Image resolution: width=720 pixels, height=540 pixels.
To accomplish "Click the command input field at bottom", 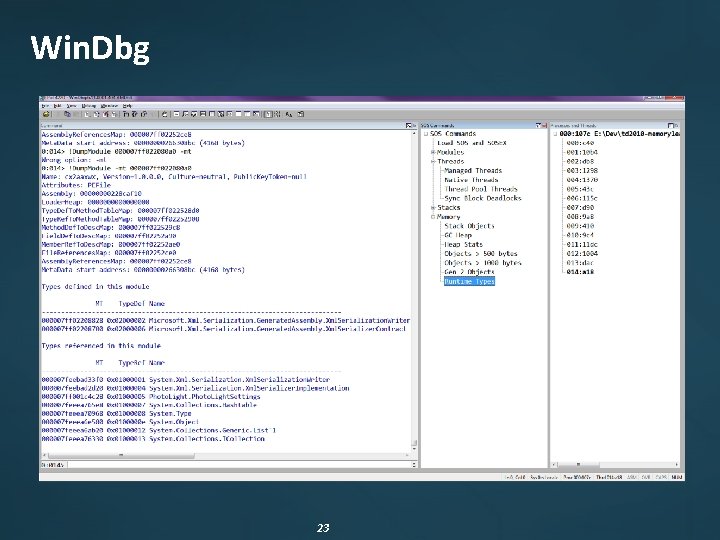I will pos(239,465).
